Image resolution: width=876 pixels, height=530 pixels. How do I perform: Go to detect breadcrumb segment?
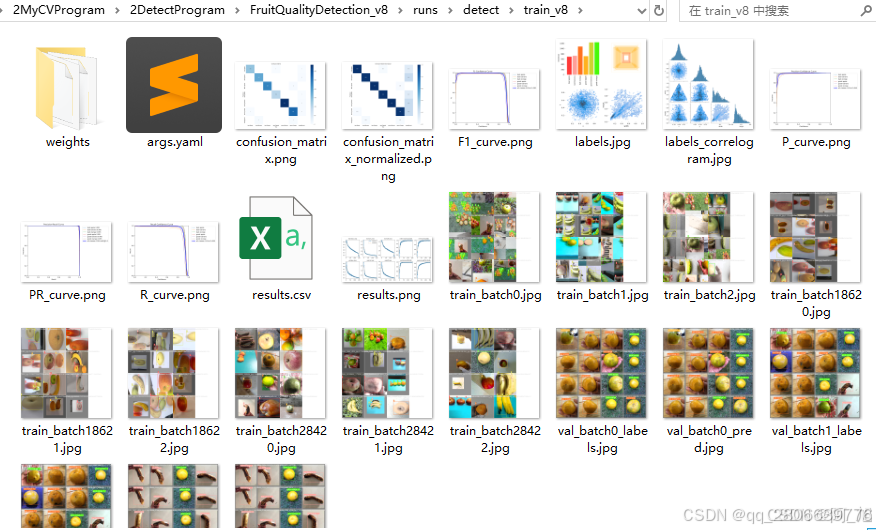(481, 10)
